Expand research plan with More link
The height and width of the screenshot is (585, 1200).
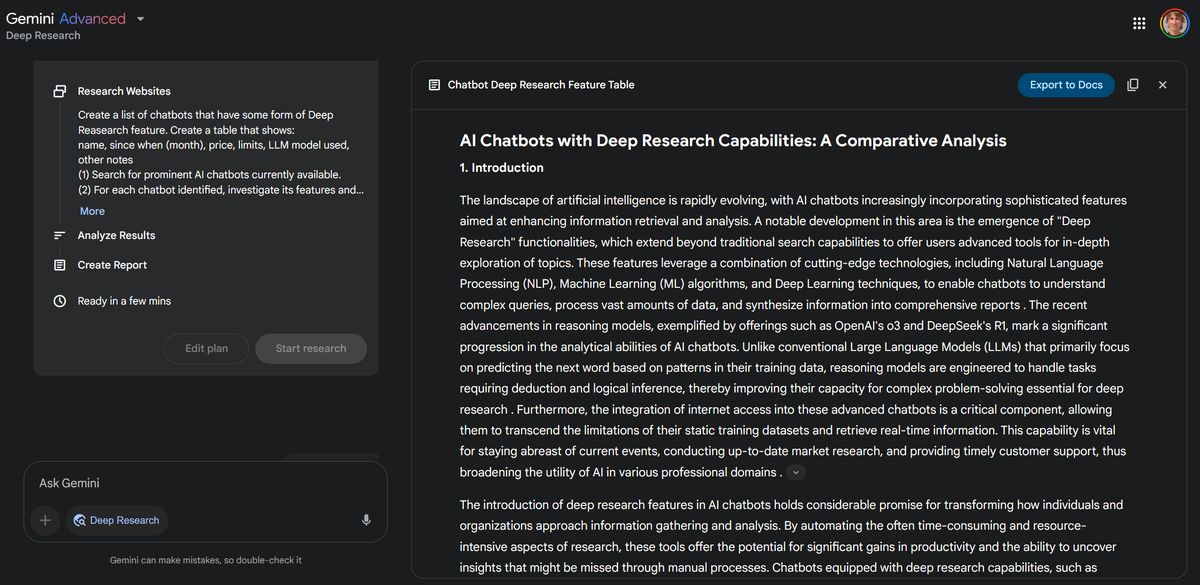(92, 211)
